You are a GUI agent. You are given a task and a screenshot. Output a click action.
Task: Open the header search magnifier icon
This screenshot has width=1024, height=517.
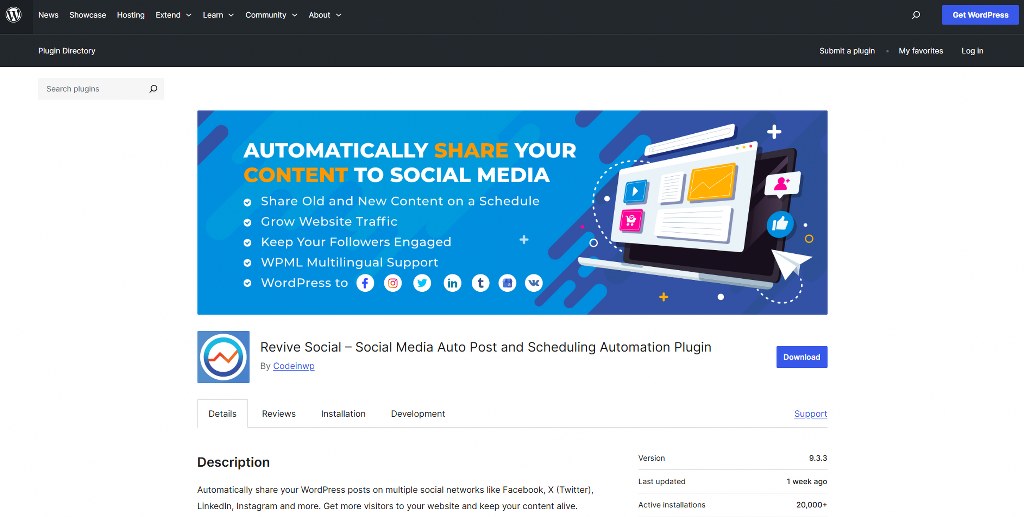[x=916, y=15]
